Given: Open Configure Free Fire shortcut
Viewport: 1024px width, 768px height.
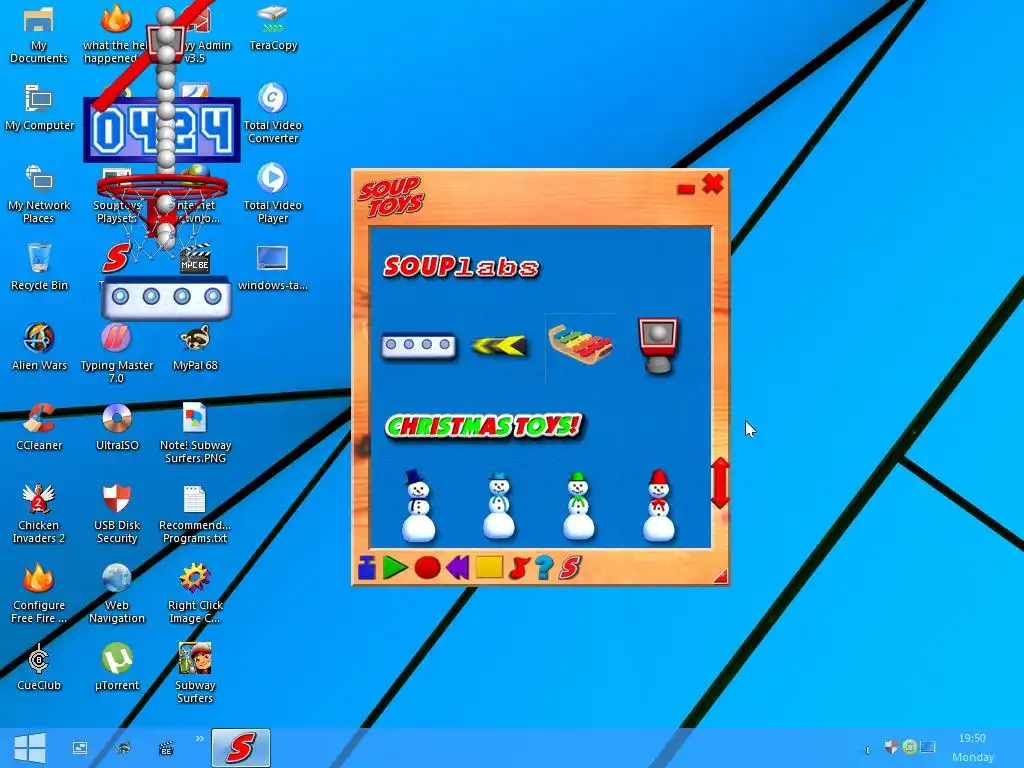Looking at the screenshot, I should 39,594.
